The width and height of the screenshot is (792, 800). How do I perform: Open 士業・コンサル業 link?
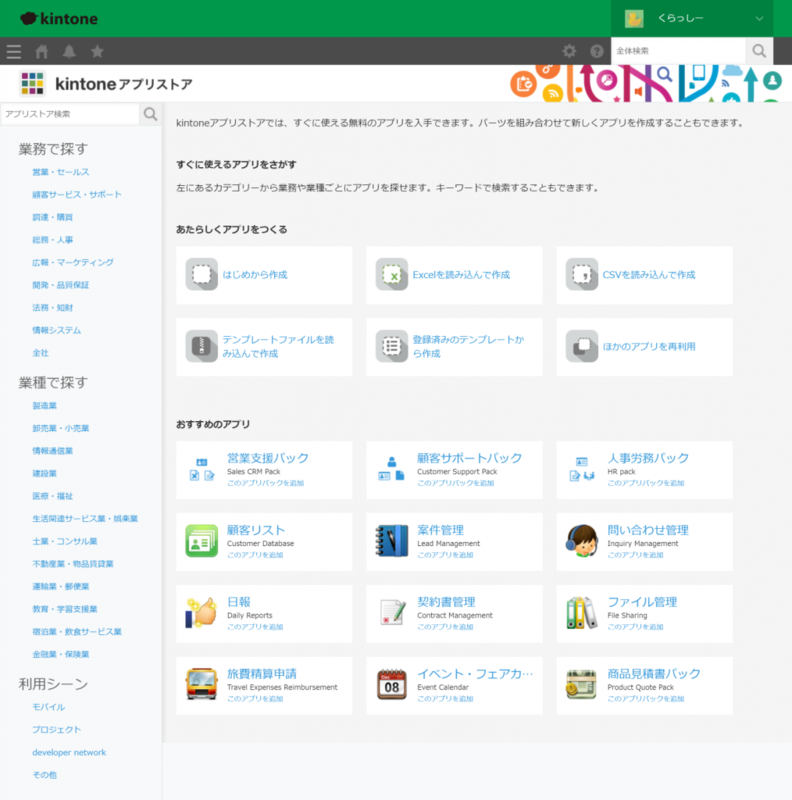pyautogui.click(x=65, y=541)
